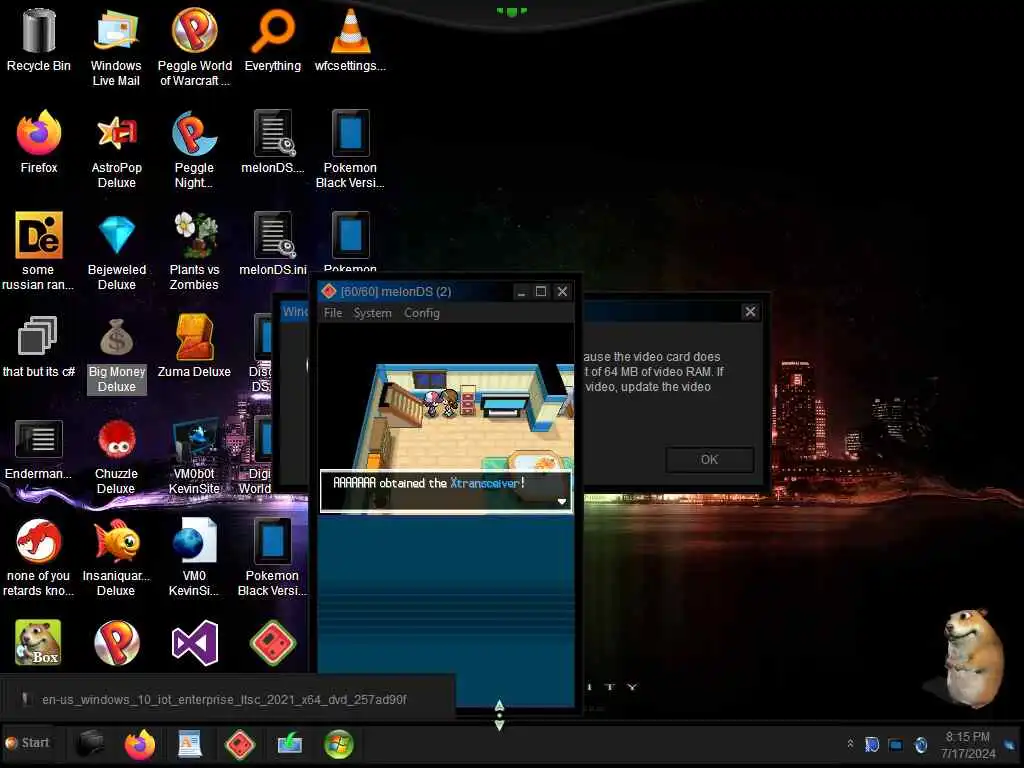The width and height of the screenshot is (1024, 768).
Task: Click the en-us_windows_10_iot_enterprise file label
Action: pos(224,699)
